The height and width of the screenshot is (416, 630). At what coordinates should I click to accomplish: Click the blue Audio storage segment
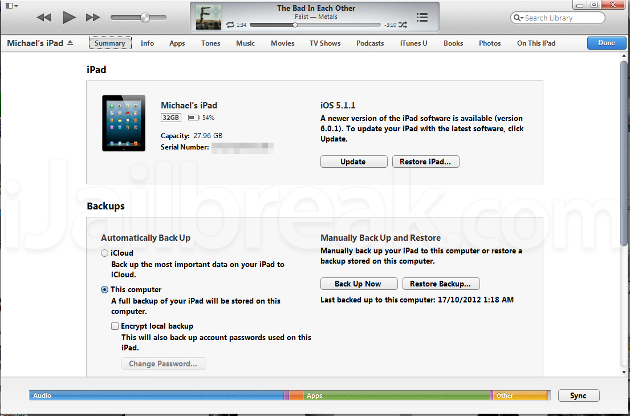tap(156, 396)
